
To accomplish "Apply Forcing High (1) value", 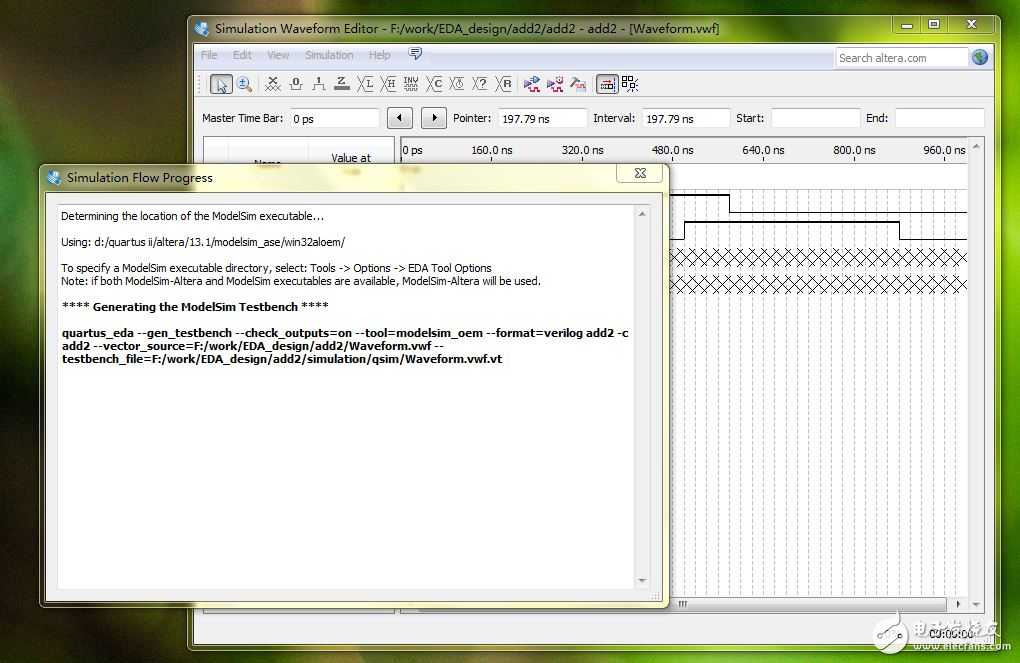I will [319, 84].
